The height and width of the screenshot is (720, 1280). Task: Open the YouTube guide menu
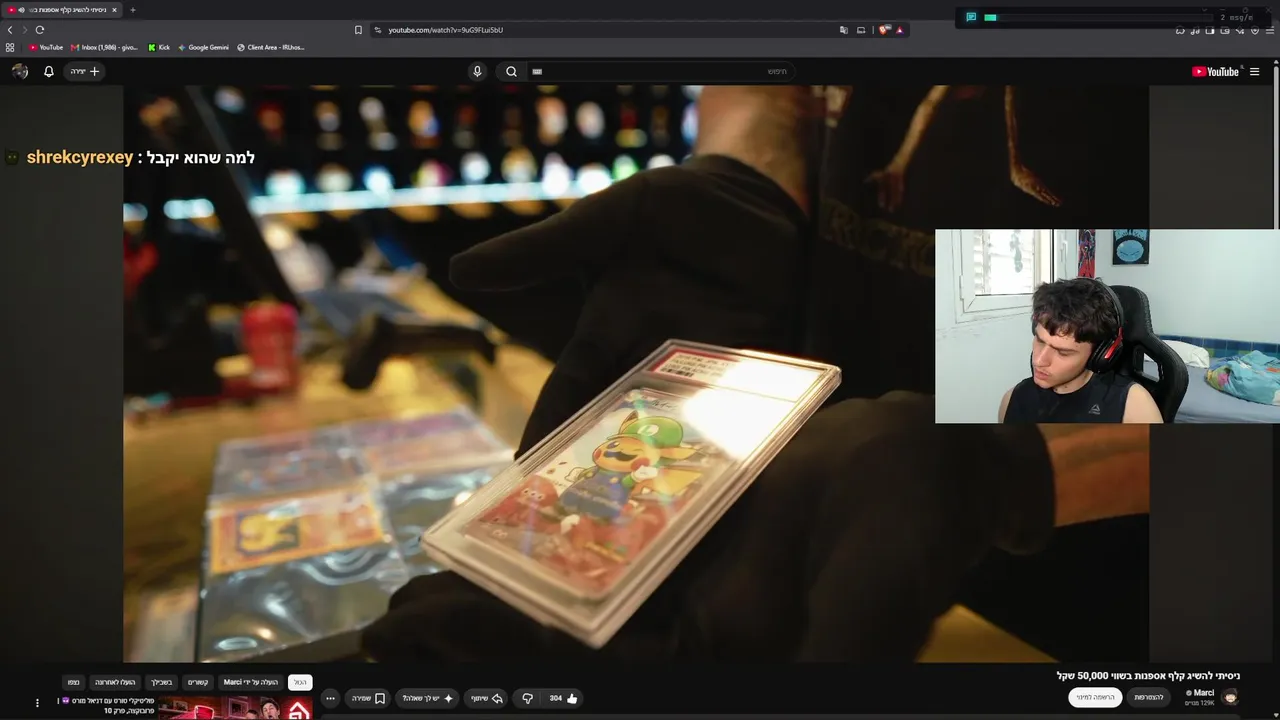[x=1255, y=71]
